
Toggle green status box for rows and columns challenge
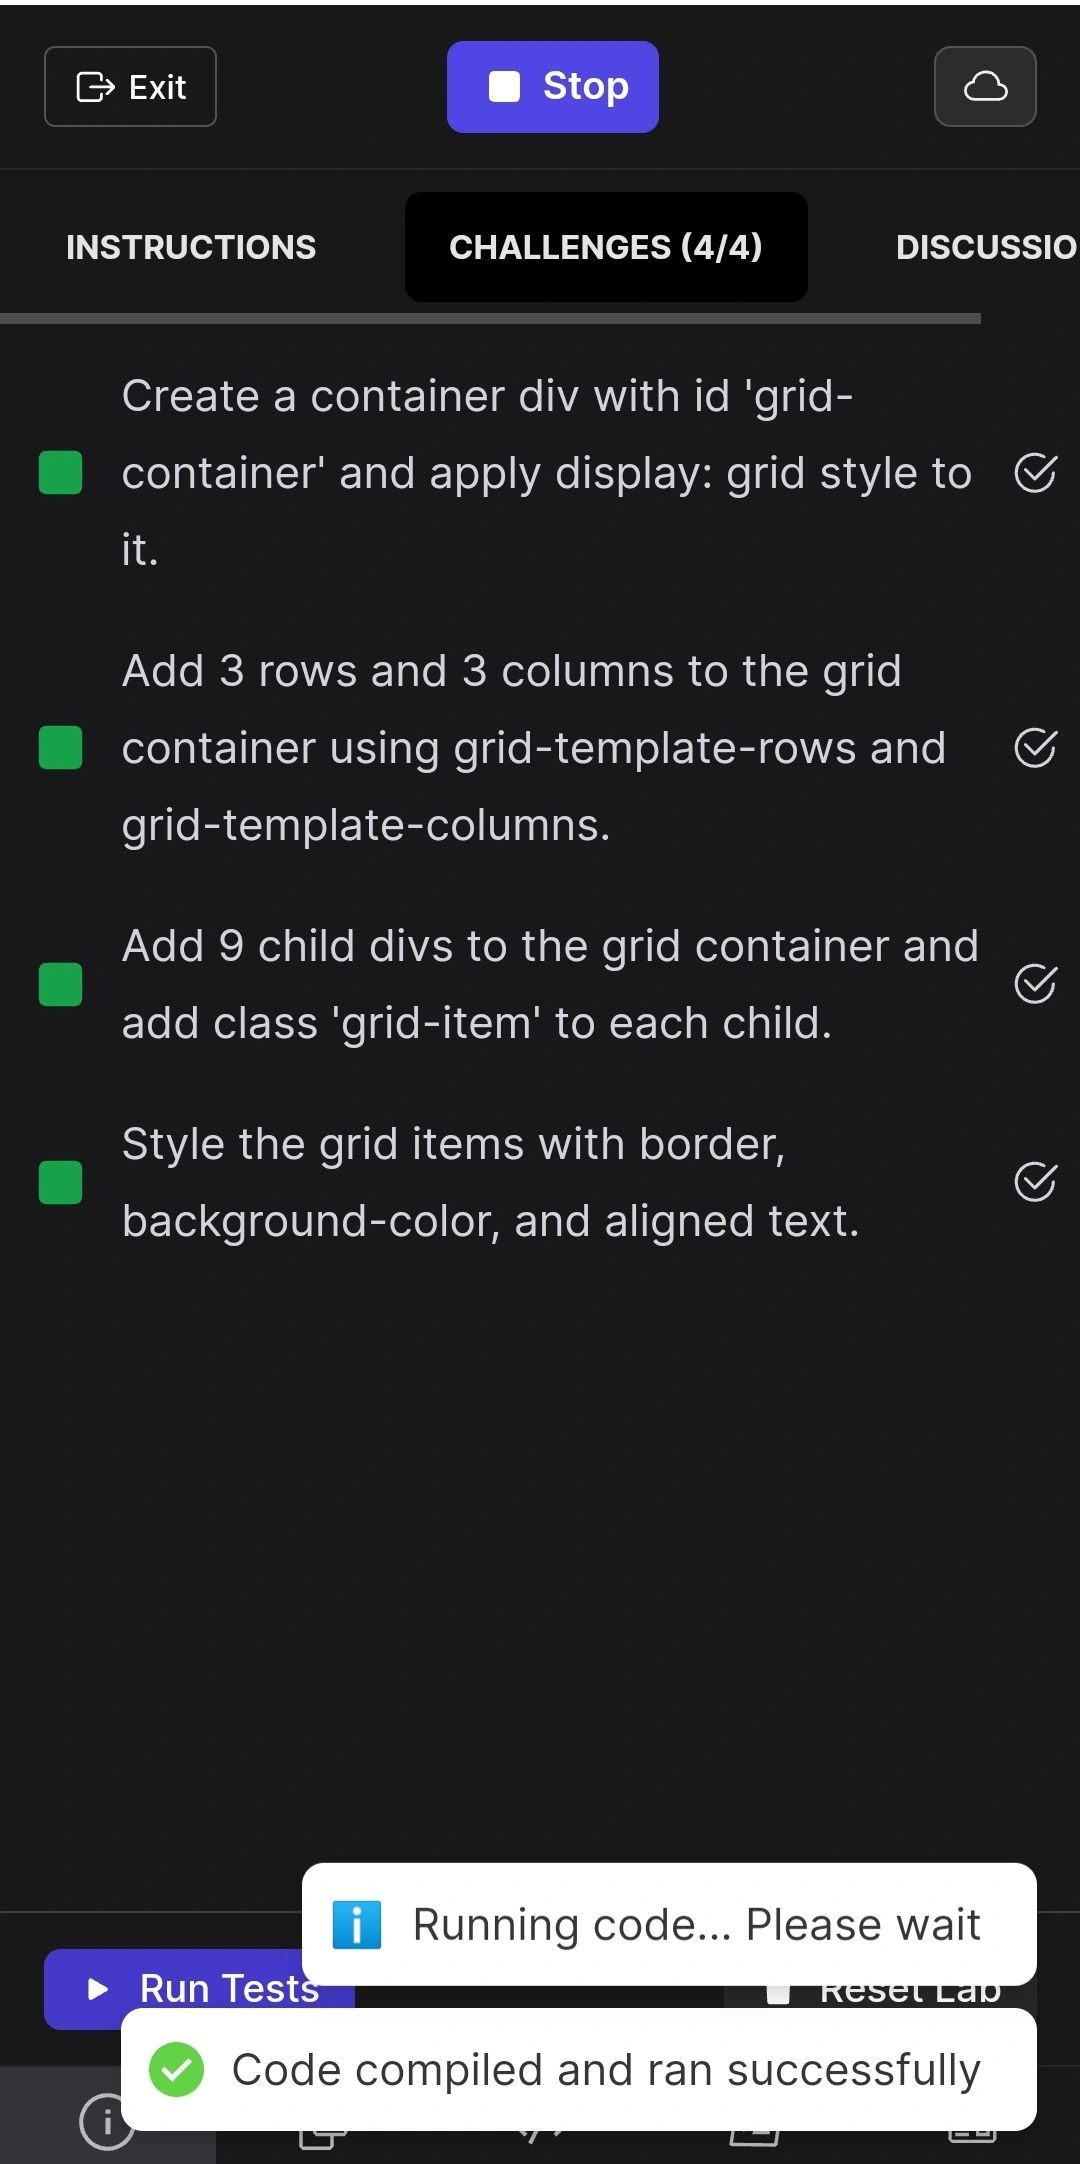60,748
